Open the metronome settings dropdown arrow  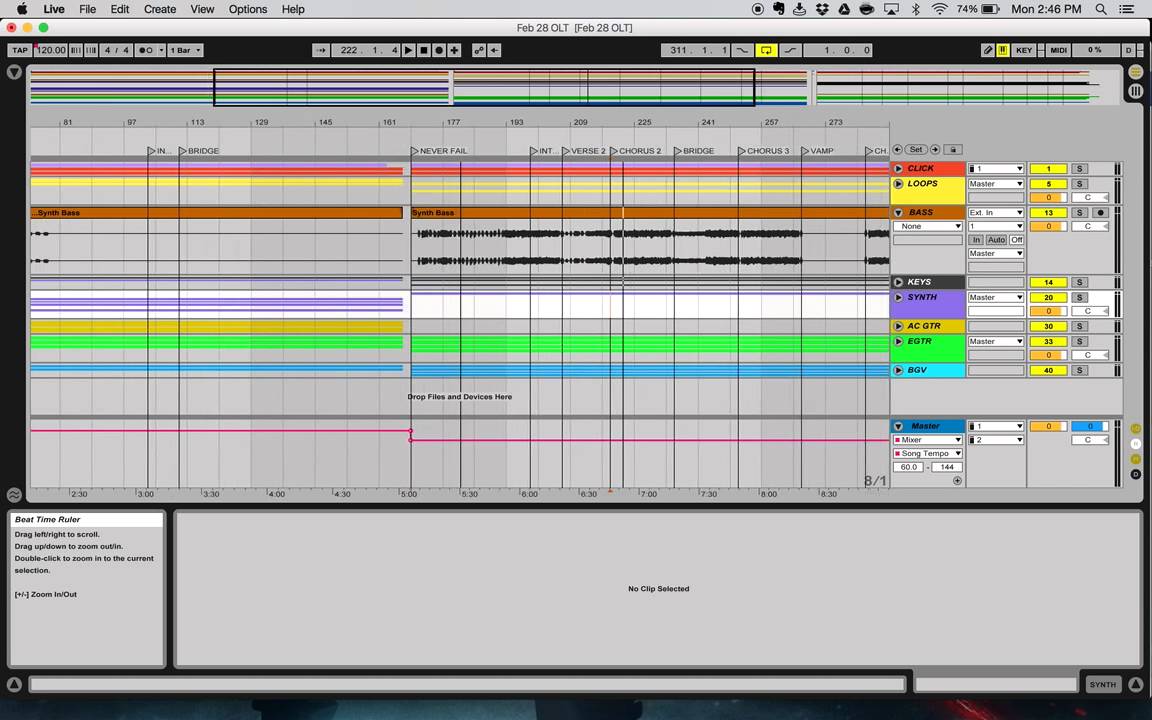click(162, 50)
